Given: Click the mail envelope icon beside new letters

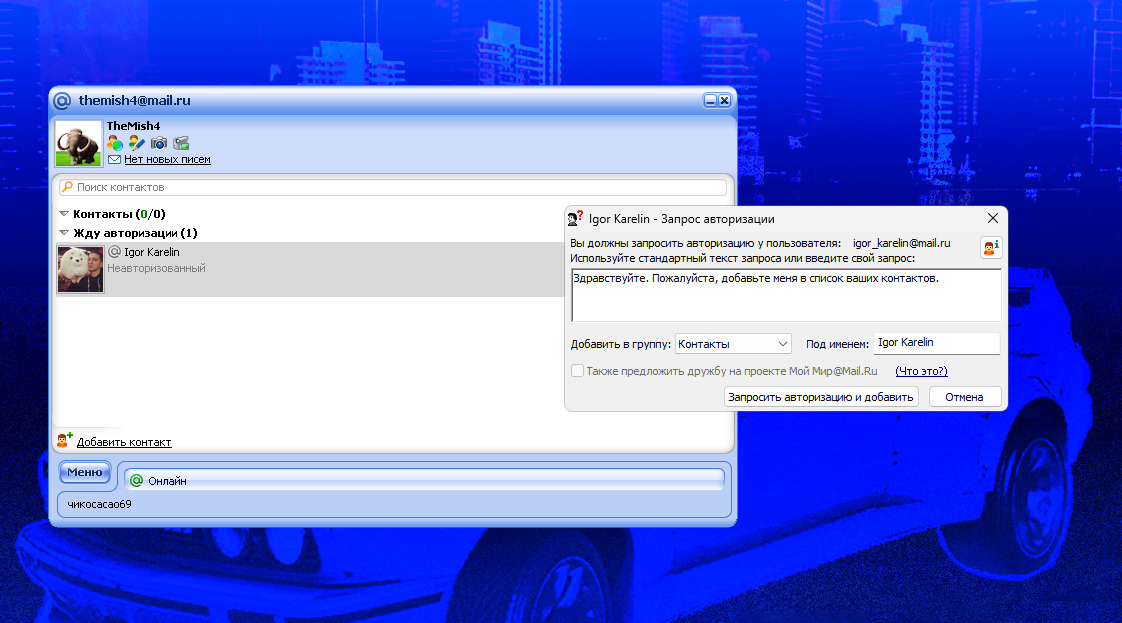Looking at the screenshot, I should coord(114,160).
